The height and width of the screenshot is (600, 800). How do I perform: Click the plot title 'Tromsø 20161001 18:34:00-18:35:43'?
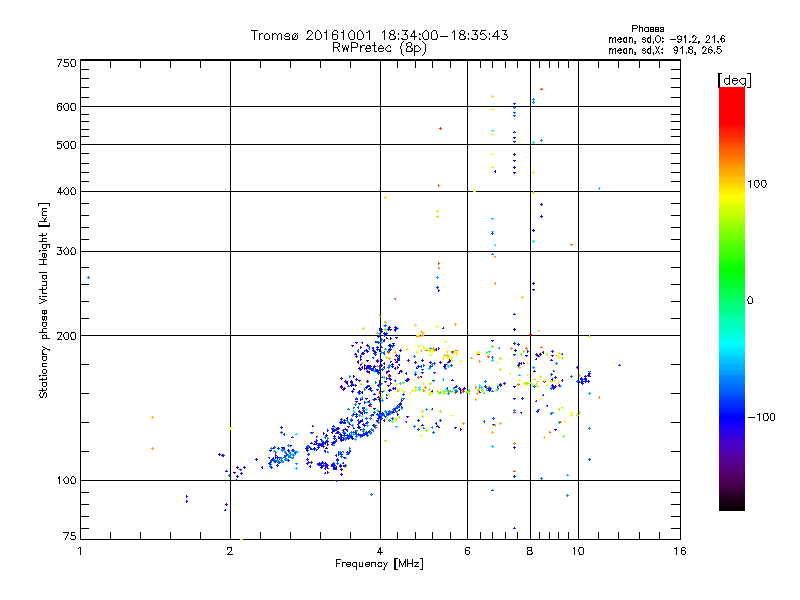(x=379, y=35)
